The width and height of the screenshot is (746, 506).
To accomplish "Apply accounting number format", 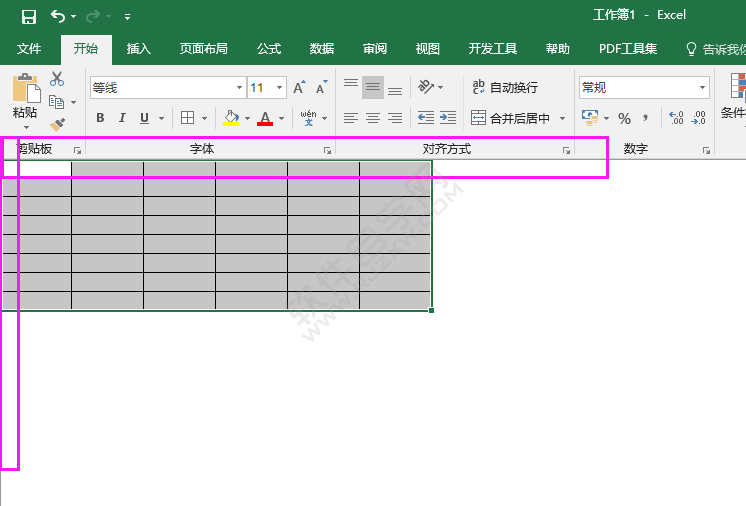I will [590, 117].
